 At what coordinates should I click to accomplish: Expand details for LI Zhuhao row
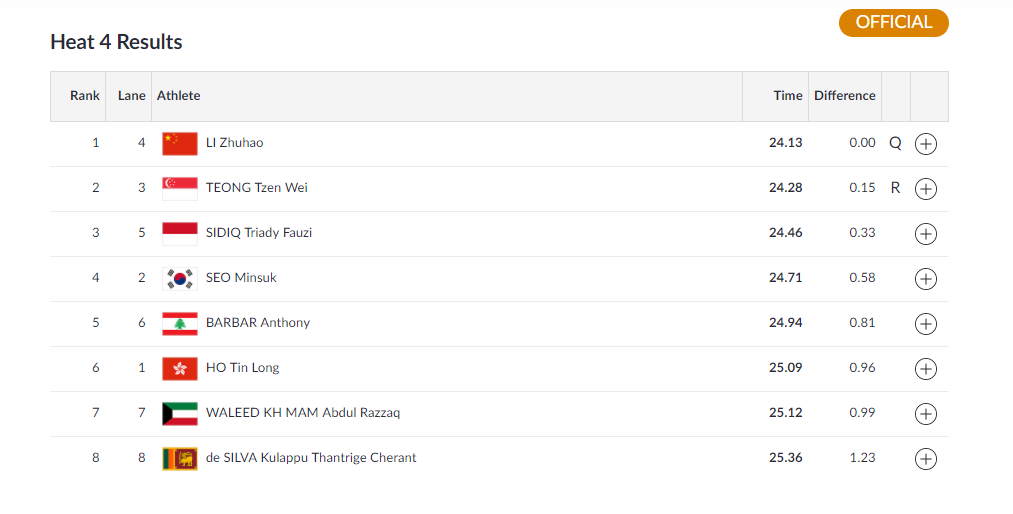926,144
